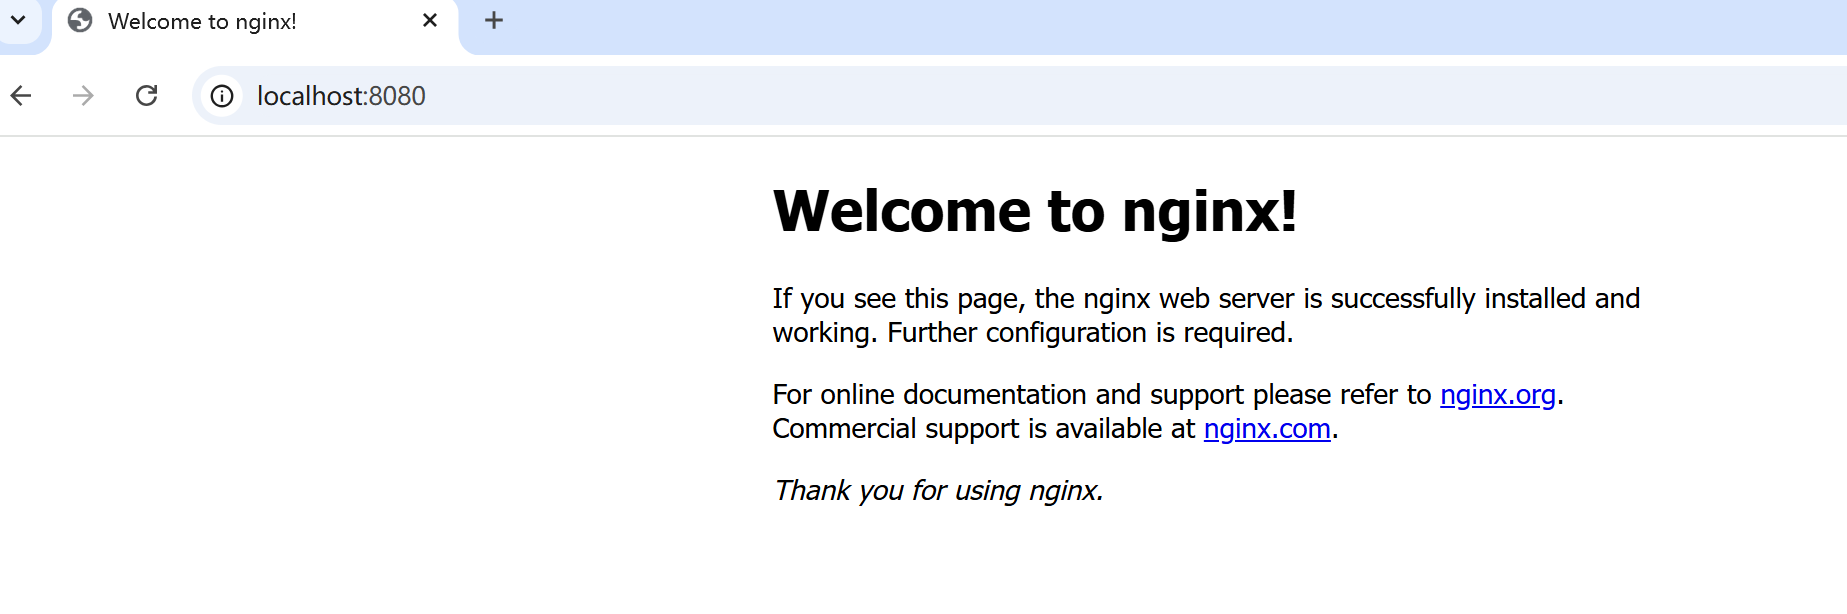Click empty tab strip right of the plus button

pyautogui.click(x=1100, y=24)
